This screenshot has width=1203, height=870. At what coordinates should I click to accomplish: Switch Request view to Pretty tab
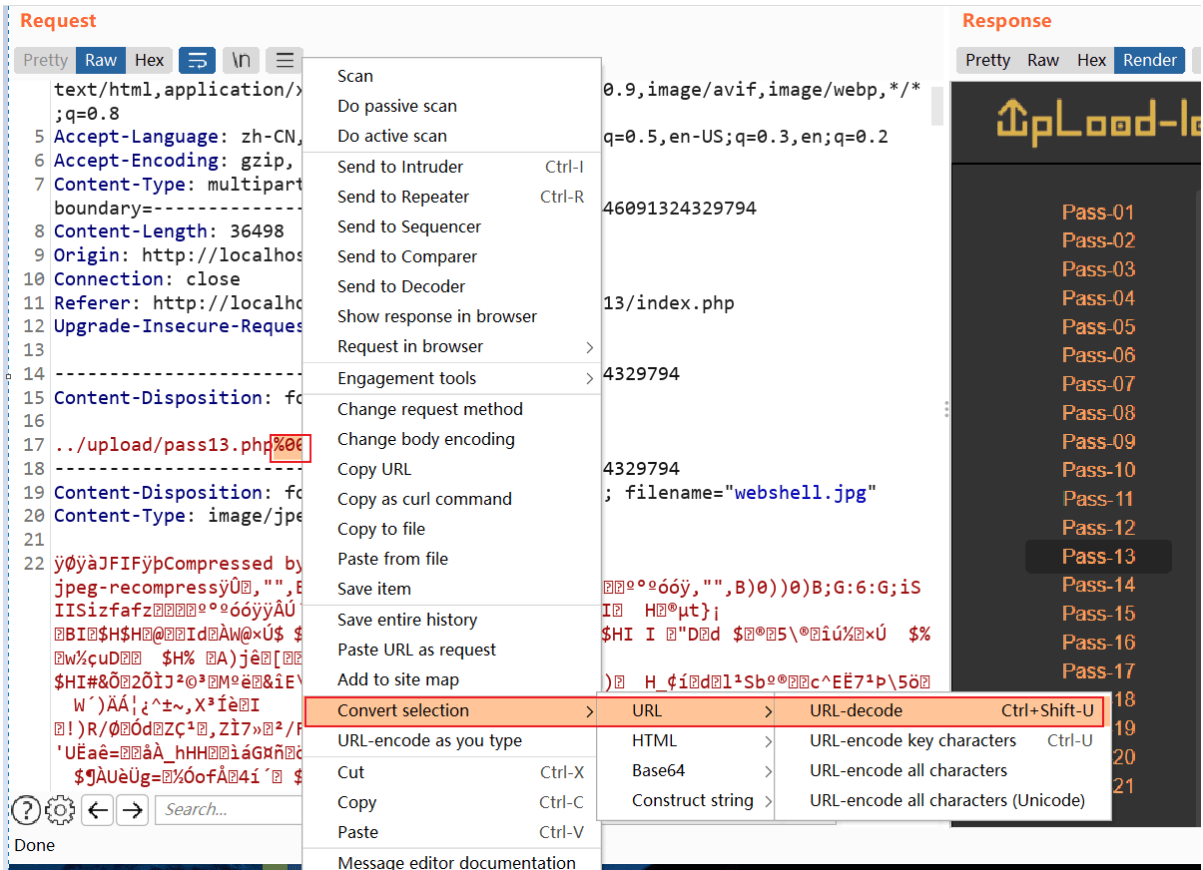[x=45, y=60]
